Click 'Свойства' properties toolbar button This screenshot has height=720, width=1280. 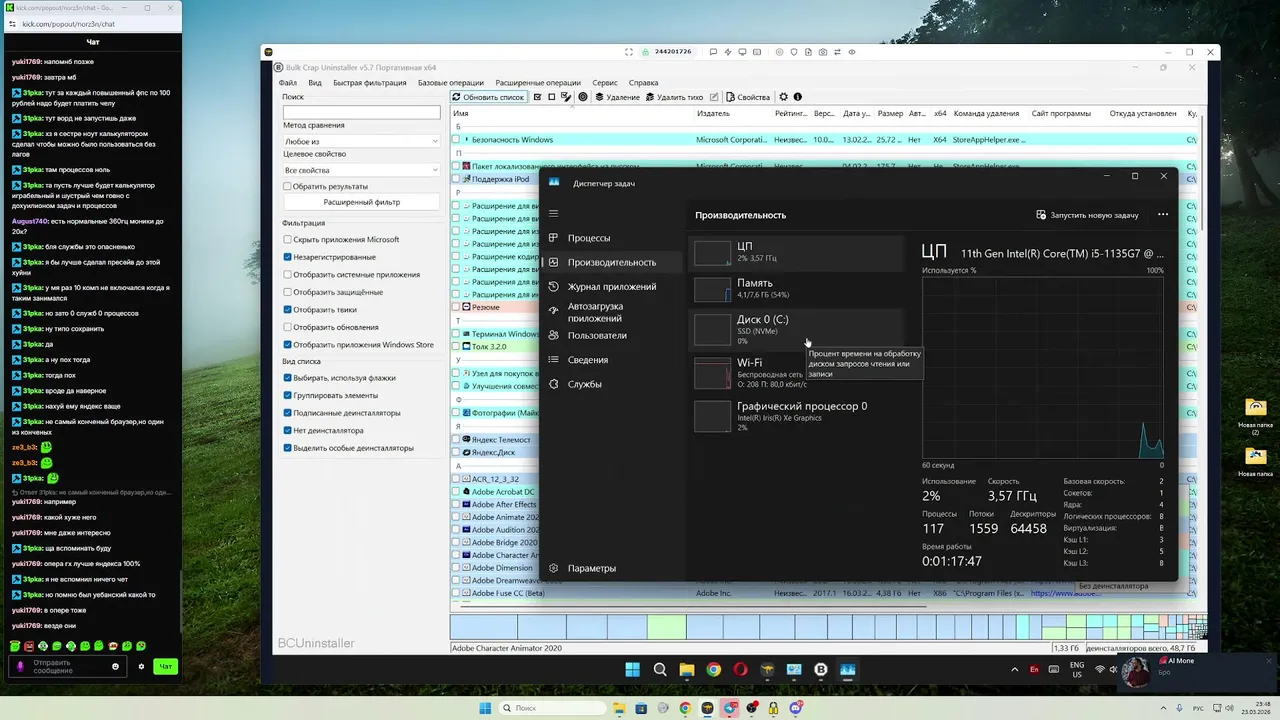click(x=748, y=97)
